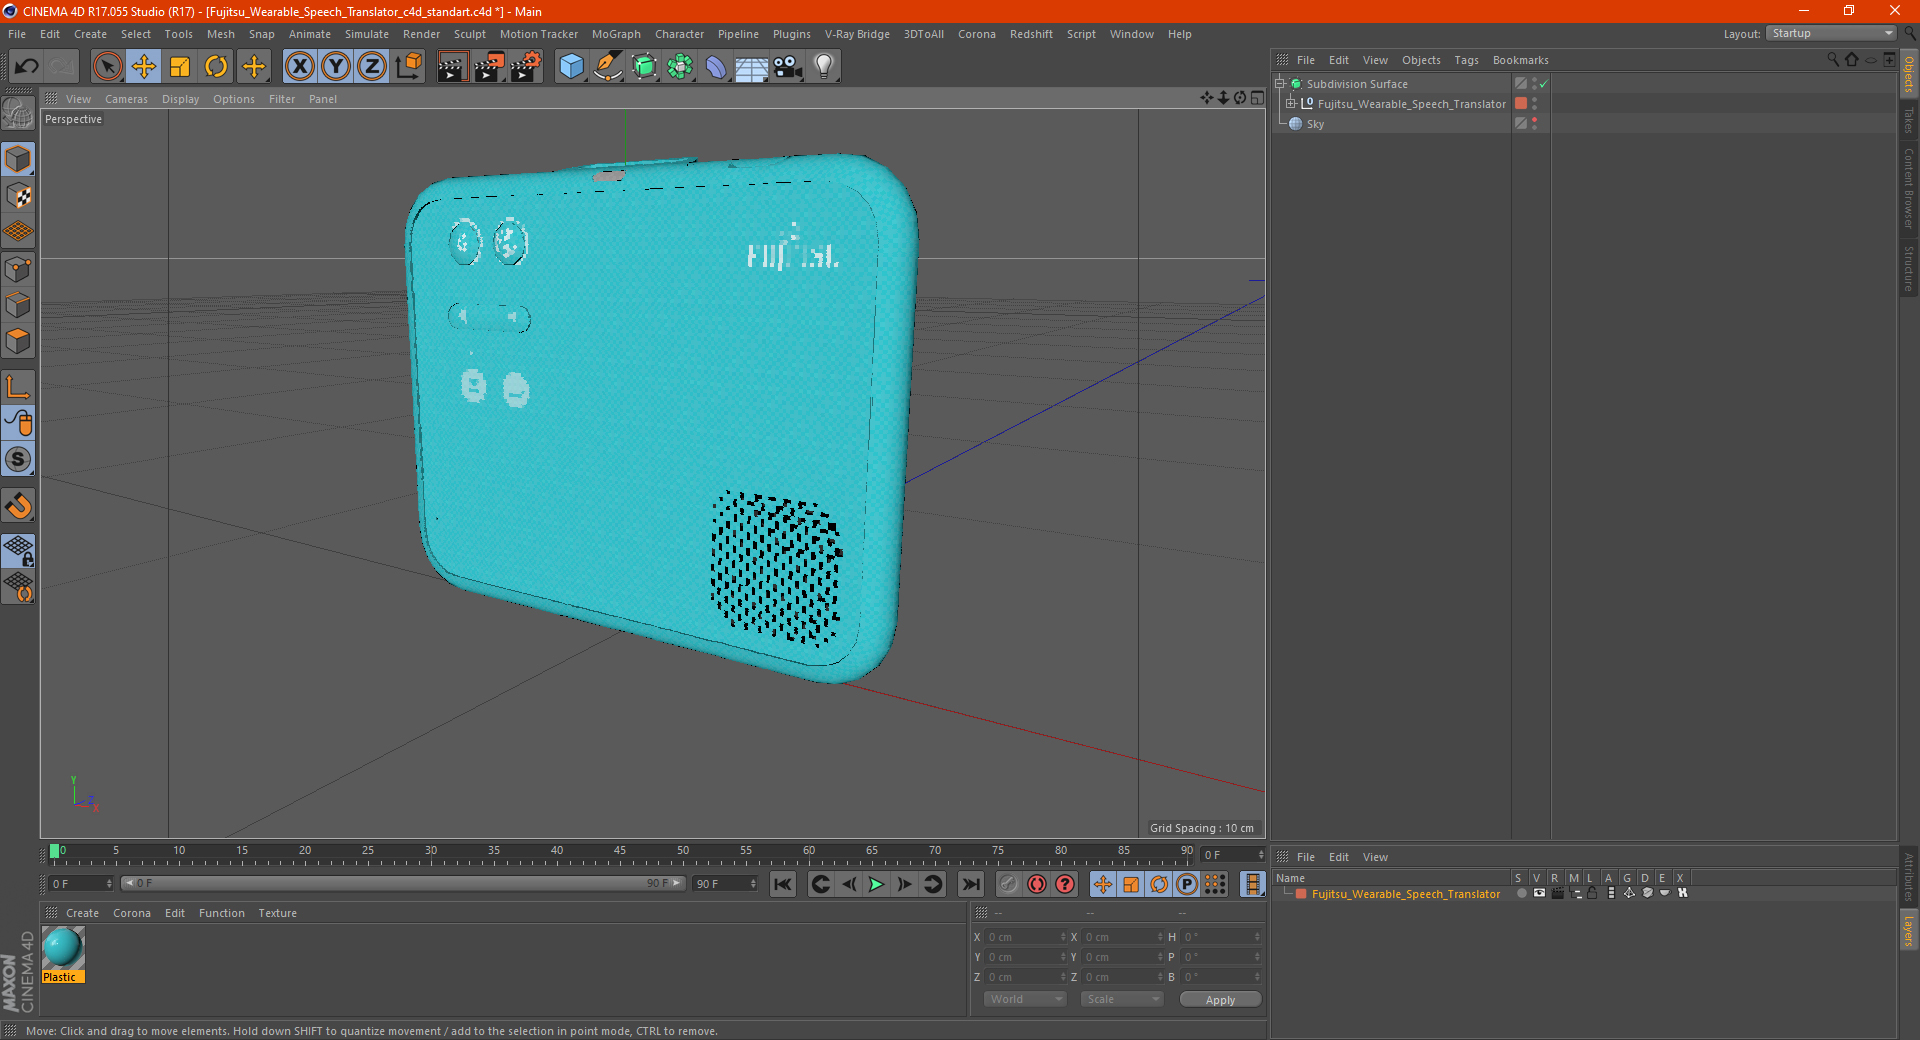Open viewport Cameras menu
Screen dimensions: 1920x1040
tap(126, 99)
